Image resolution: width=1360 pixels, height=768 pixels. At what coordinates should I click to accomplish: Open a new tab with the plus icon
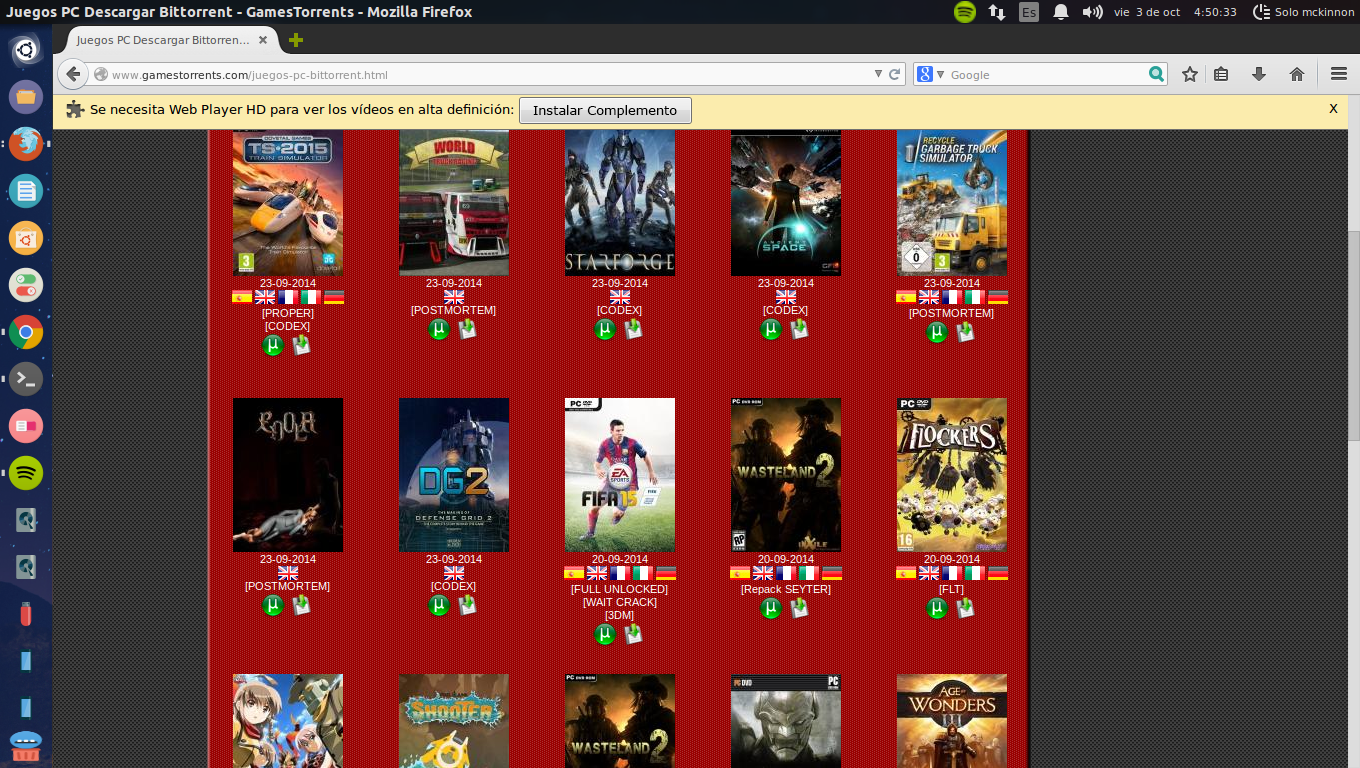(x=293, y=42)
